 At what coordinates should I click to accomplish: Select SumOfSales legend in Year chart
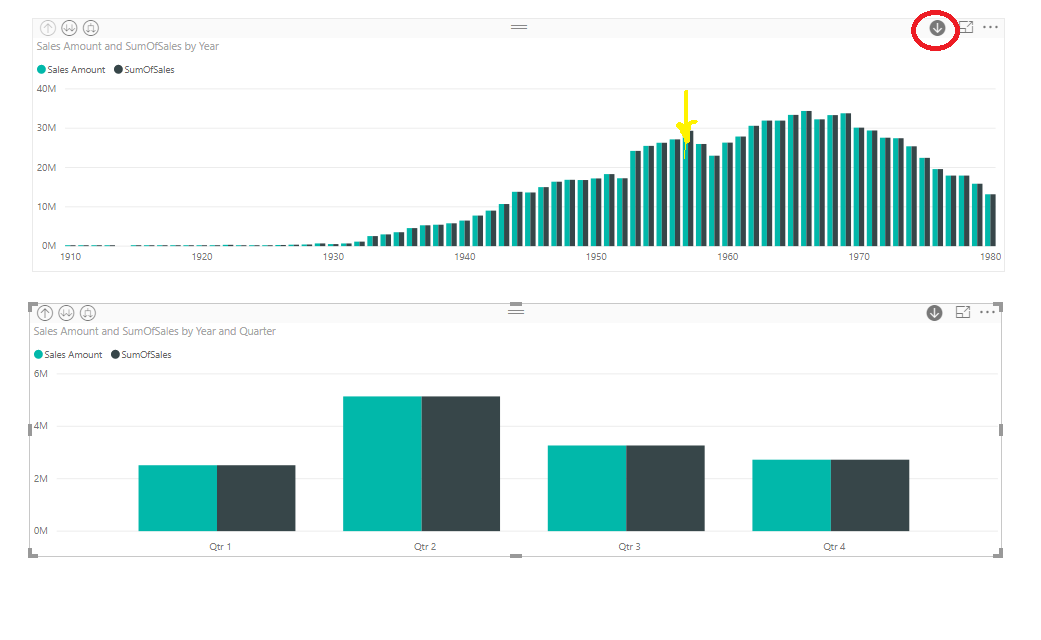coord(144,70)
